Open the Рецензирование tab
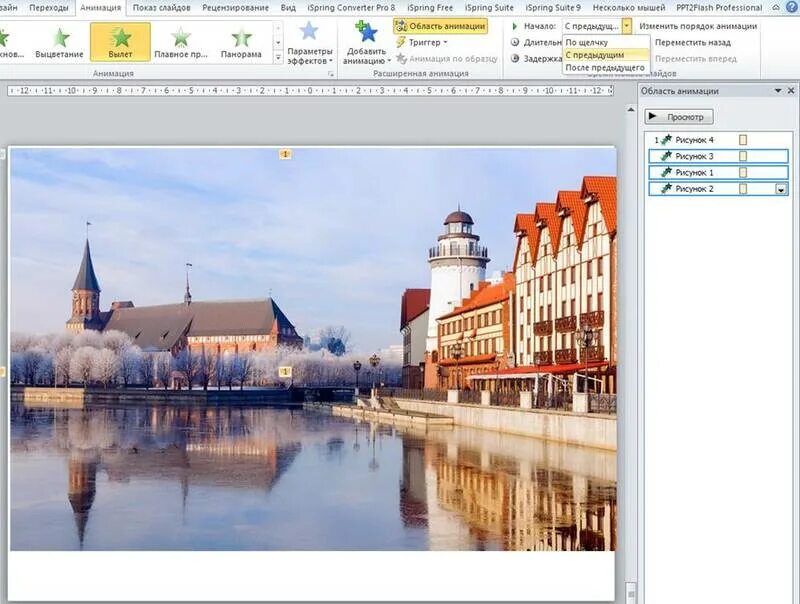The height and width of the screenshot is (604, 800). click(235, 8)
